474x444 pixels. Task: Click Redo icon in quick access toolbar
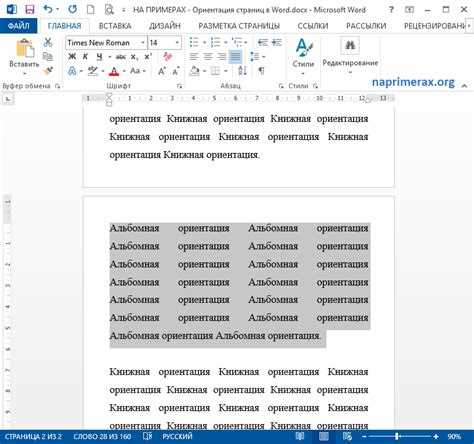point(72,9)
